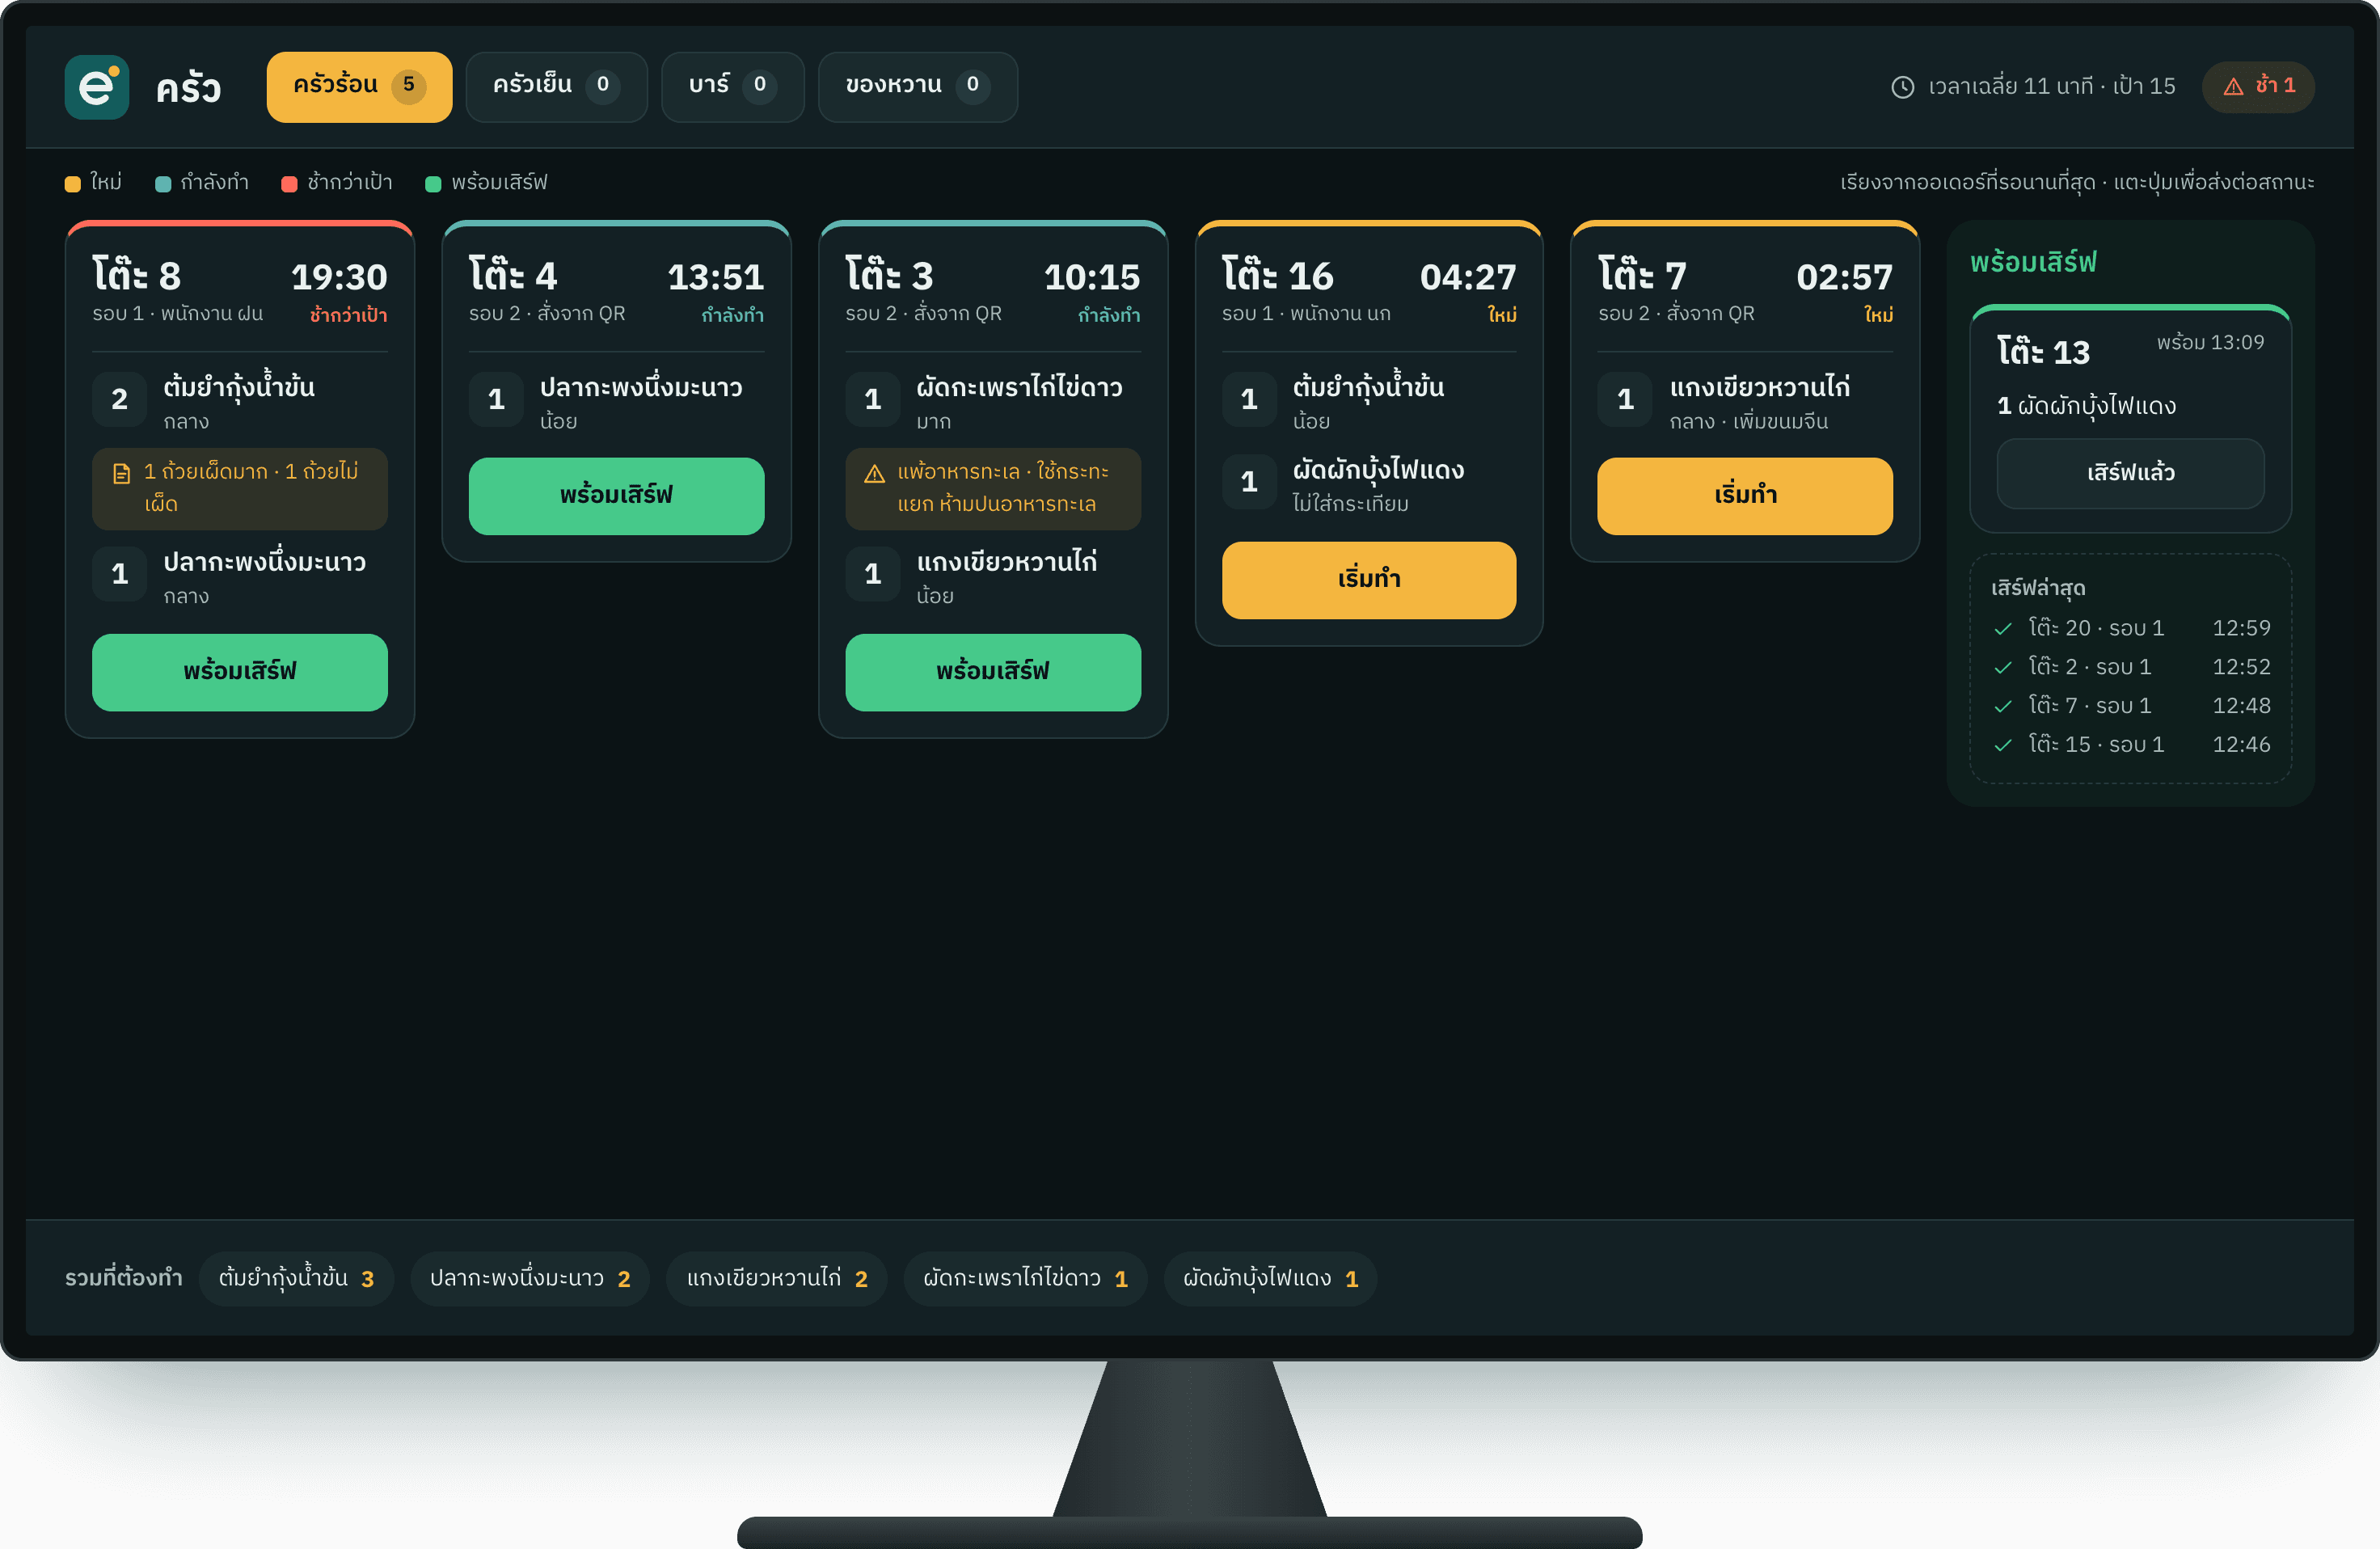Click the warning triangle in the ช้า 1 badge
Screen dimensions: 2380x1549
click(2232, 87)
